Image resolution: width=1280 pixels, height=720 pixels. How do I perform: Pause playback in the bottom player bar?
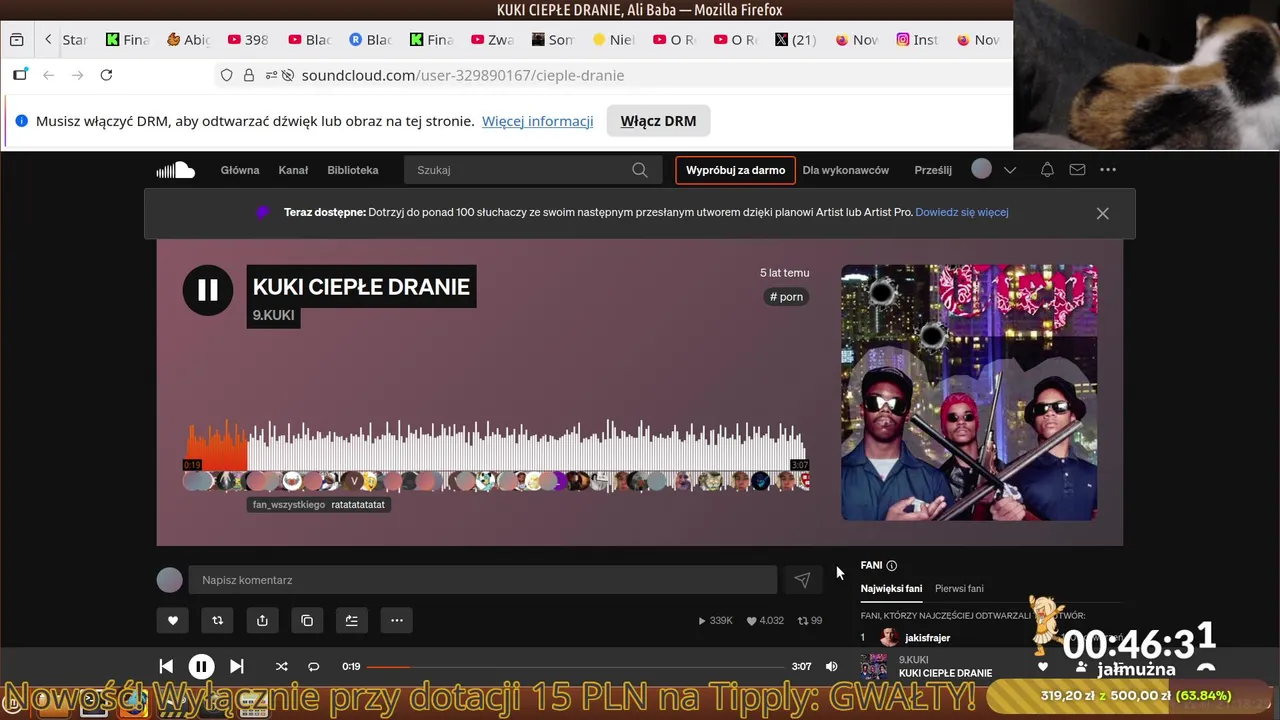pyautogui.click(x=201, y=666)
